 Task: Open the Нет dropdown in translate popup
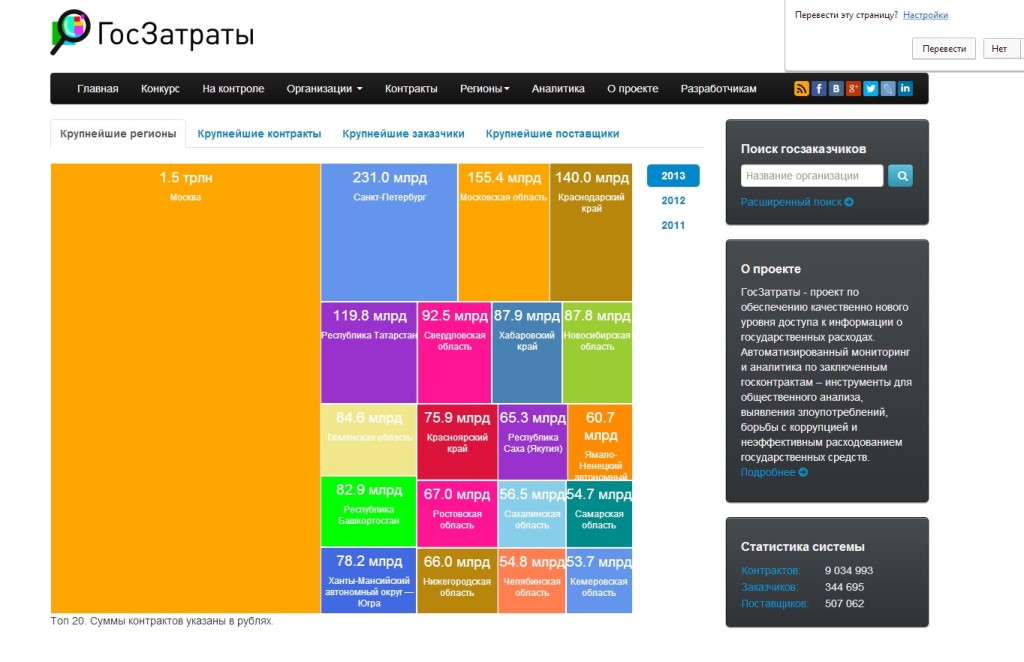pyautogui.click(x=999, y=48)
